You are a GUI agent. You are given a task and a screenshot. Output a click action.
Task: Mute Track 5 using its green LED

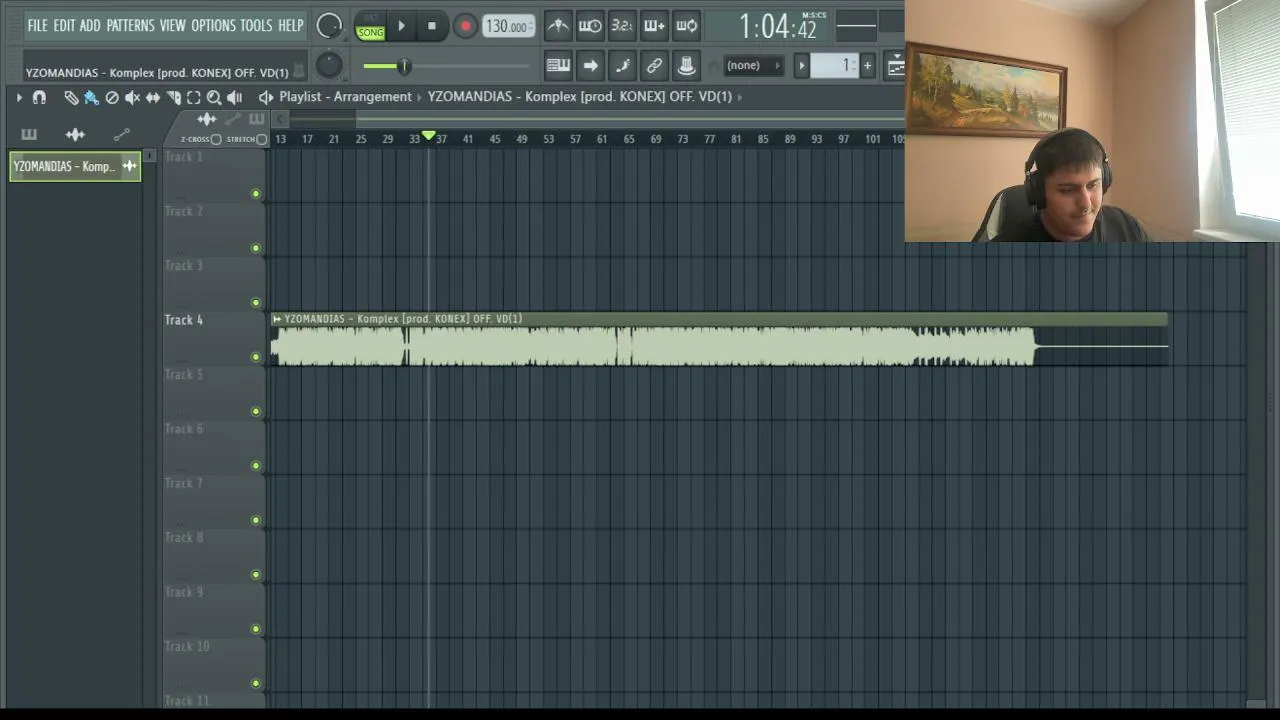[x=256, y=411]
